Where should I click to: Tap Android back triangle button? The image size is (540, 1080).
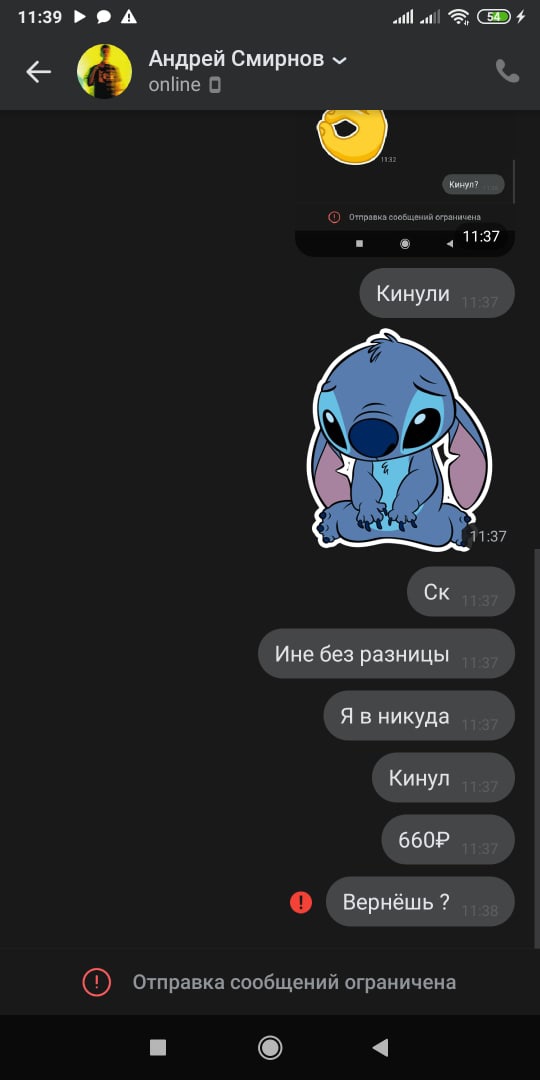pyautogui.click(x=380, y=1048)
